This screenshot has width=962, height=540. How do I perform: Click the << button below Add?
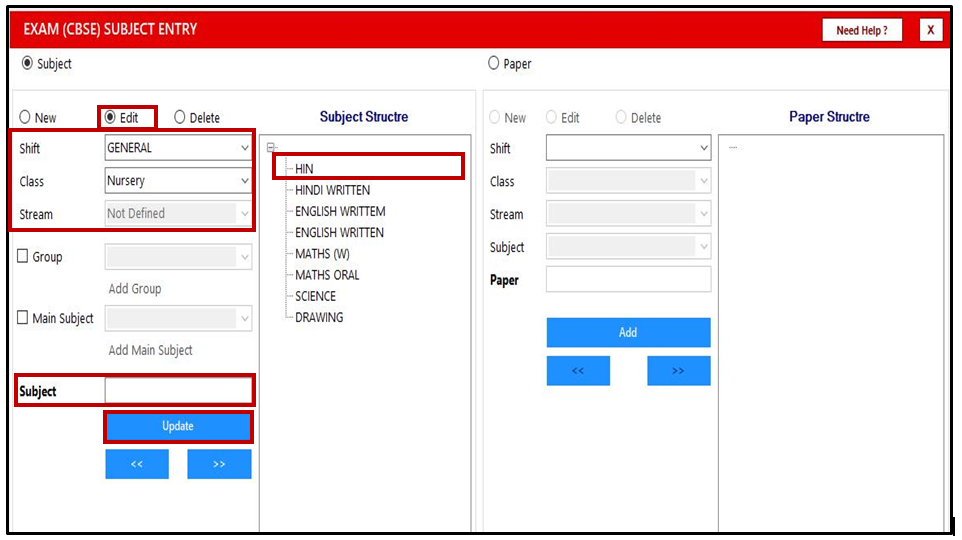578,371
